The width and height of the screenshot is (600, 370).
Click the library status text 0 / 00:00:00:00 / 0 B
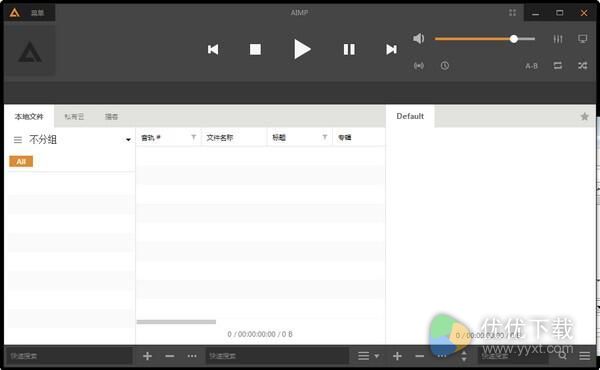(260, 334)
